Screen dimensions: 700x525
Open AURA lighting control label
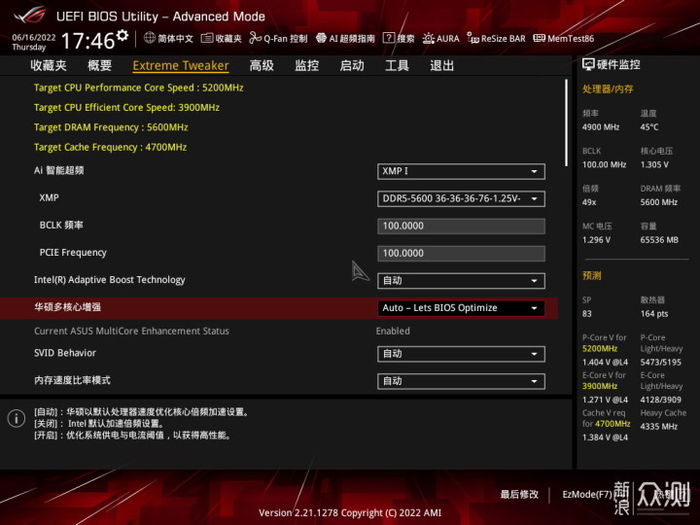tap(448, 39)
